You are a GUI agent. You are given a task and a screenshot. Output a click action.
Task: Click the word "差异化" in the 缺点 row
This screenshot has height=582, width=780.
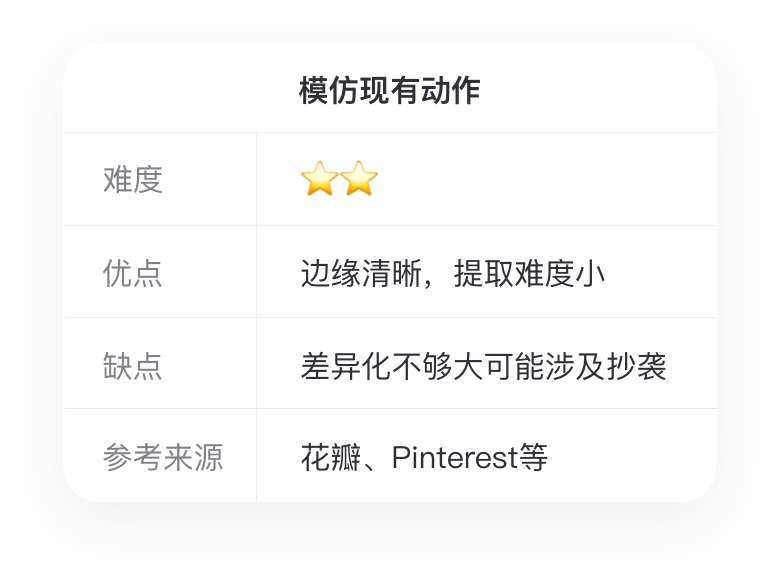coord(345,365)
